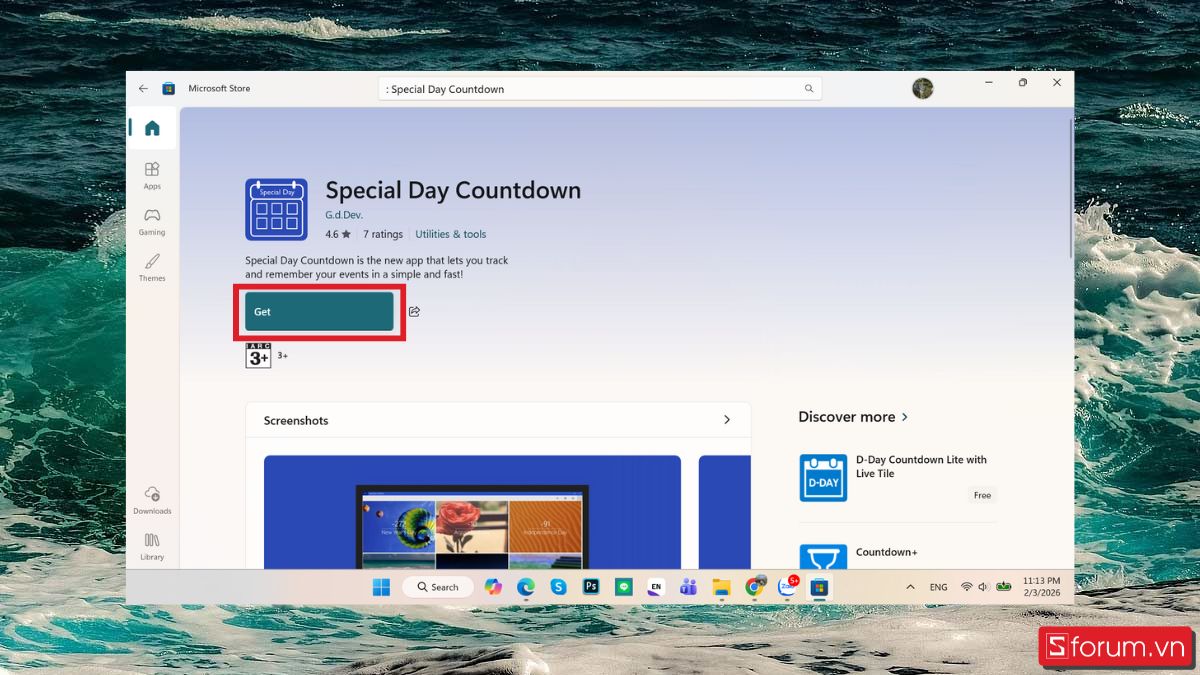The height and width of the screenshot is (675, 1200).
Task: Show hidden system tray icons
Action: [910, 587]
